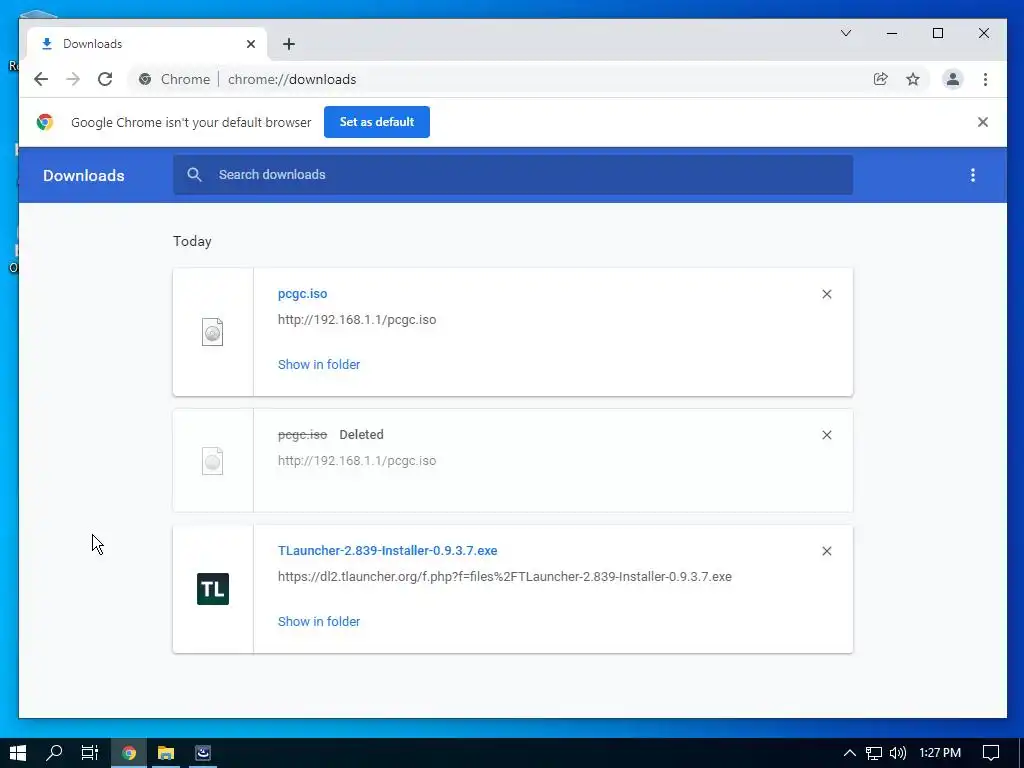The width and height of the screenshot is (1024, 768).
Task: Set Chrome as default browser
Action: pos(377,122)
